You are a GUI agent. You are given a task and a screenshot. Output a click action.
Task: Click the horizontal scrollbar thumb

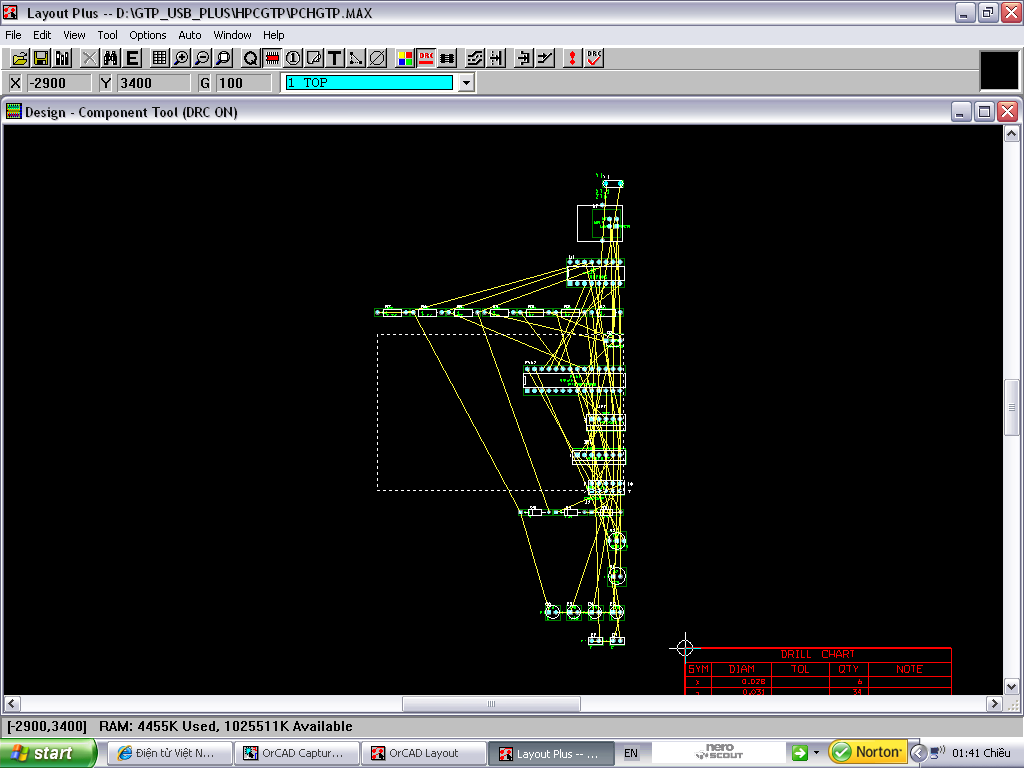point(491,703)
